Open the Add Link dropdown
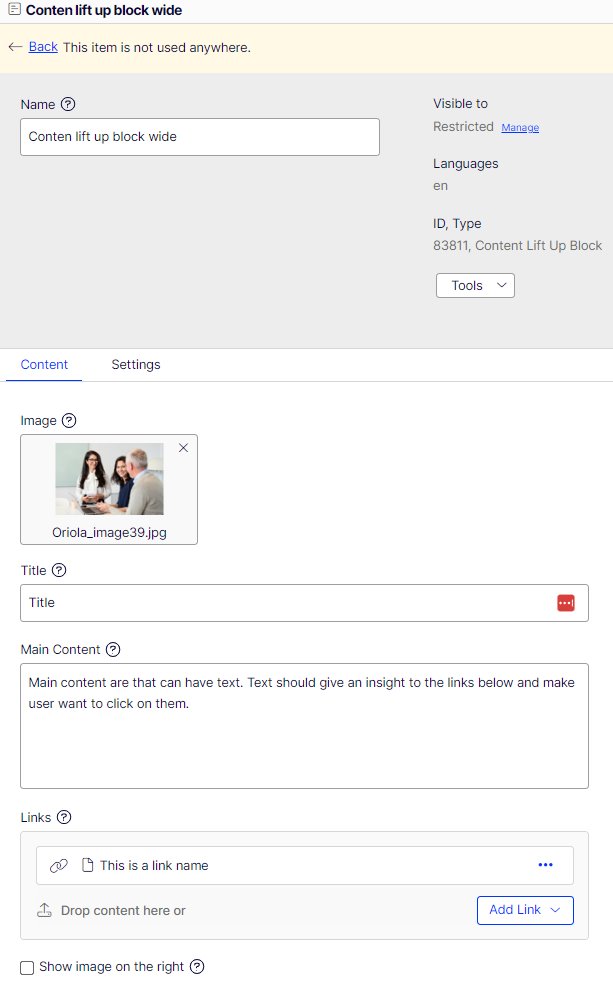This screenshot has width=613, height=988. coord(525,910)
